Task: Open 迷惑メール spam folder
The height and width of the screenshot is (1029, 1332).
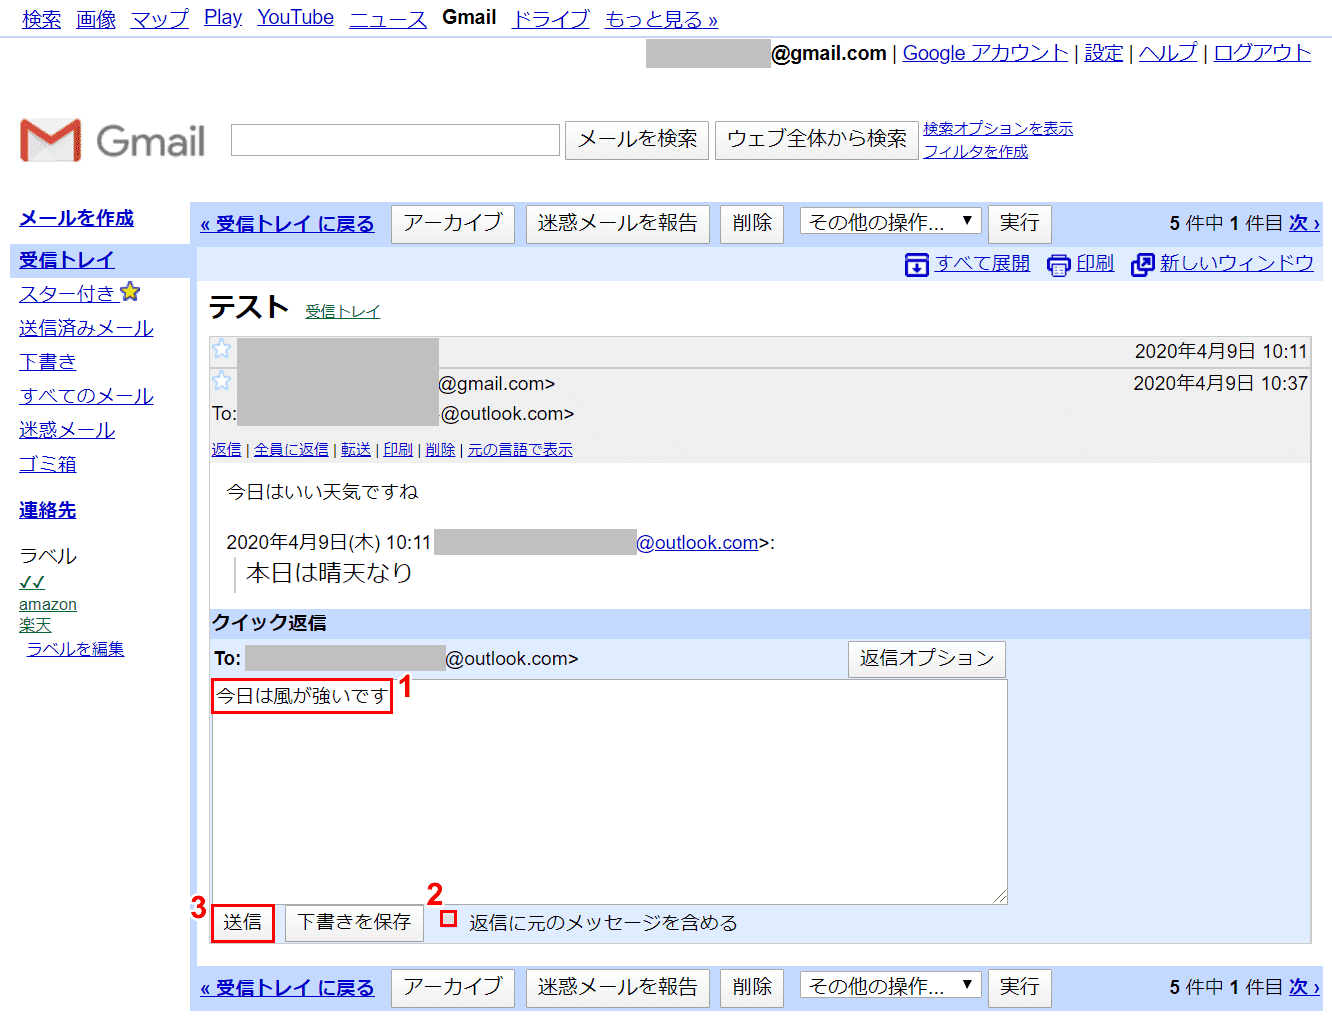Action: tap(67, 430)
